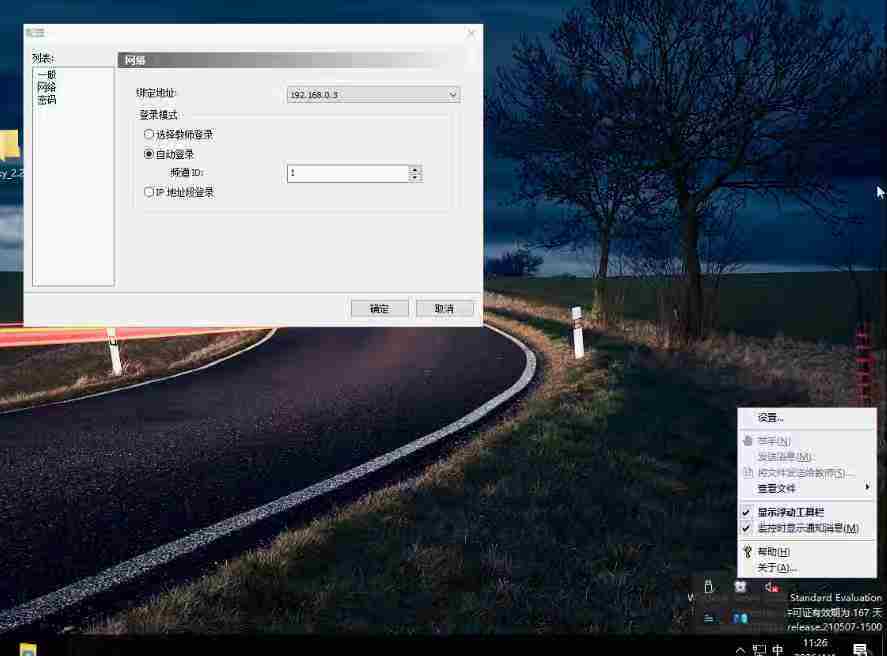Select the 选择教师登录 radio button
Image resolution: width=887 pixels, height=656 pixels.
(149, 134)
